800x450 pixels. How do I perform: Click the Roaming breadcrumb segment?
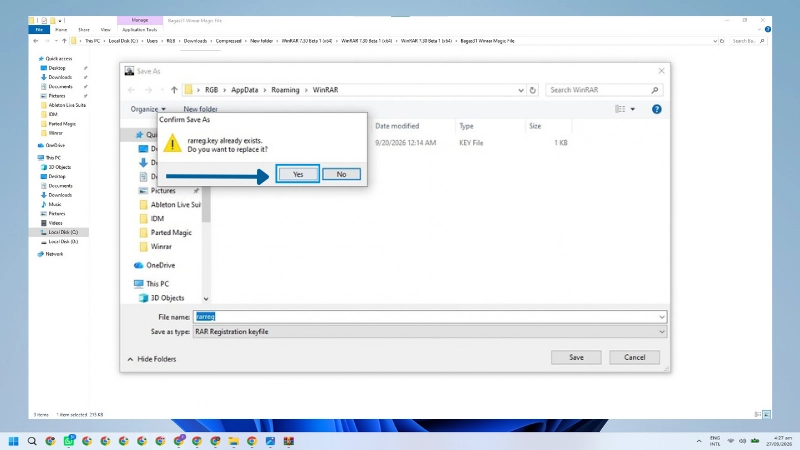tap(285, 90)
